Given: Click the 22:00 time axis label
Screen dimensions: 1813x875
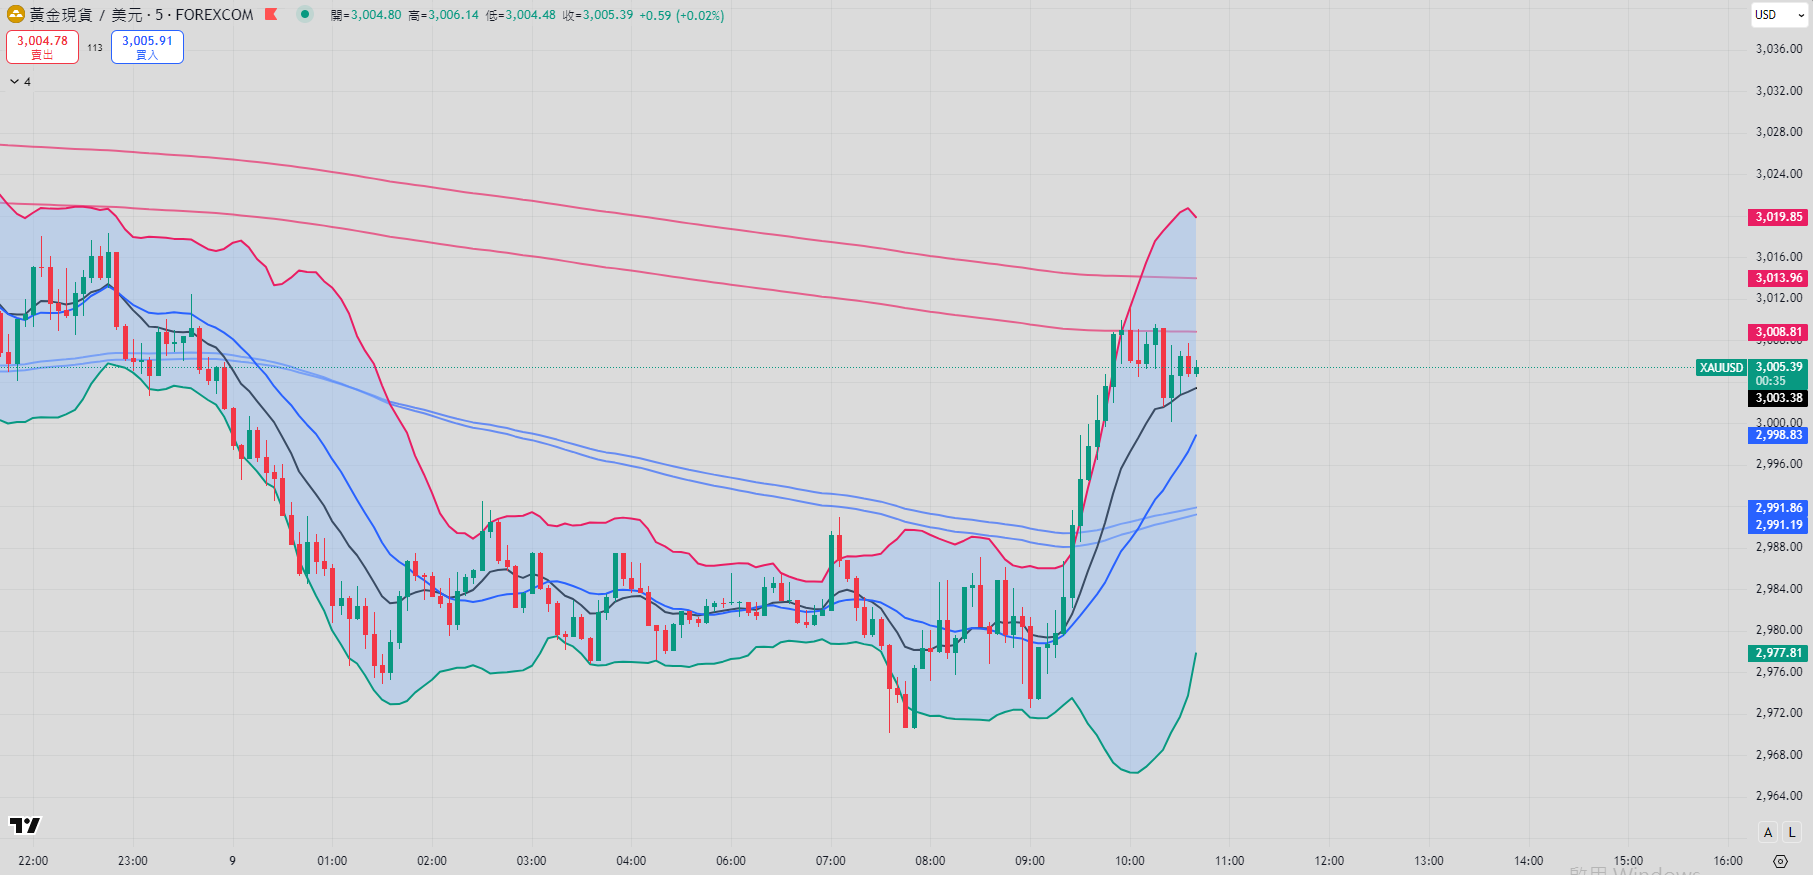Looking at the screenshot, I should 33,861.
